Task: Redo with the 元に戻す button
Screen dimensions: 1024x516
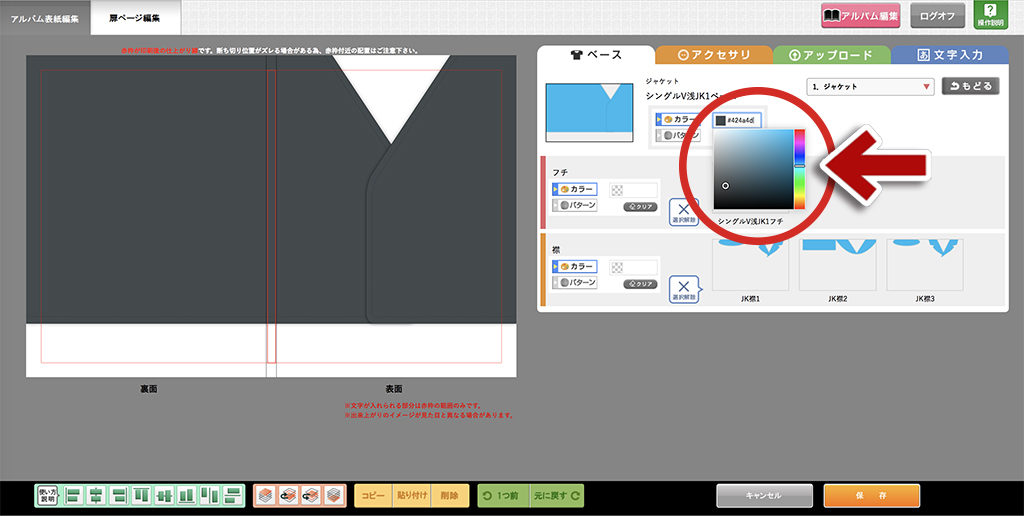Action: point(556,496)
